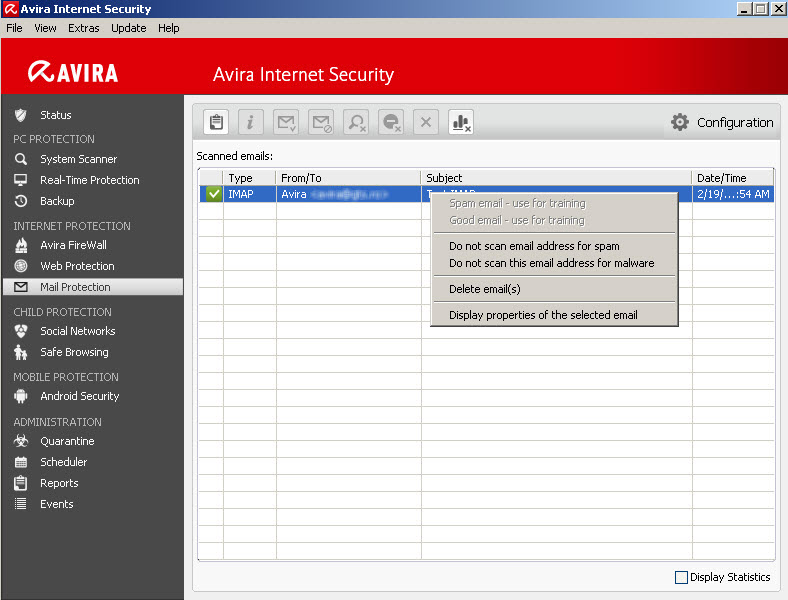Screen dimensions: 788x600
Task: Click the System Scanner magnifier icon
Action: coord(21,159)
